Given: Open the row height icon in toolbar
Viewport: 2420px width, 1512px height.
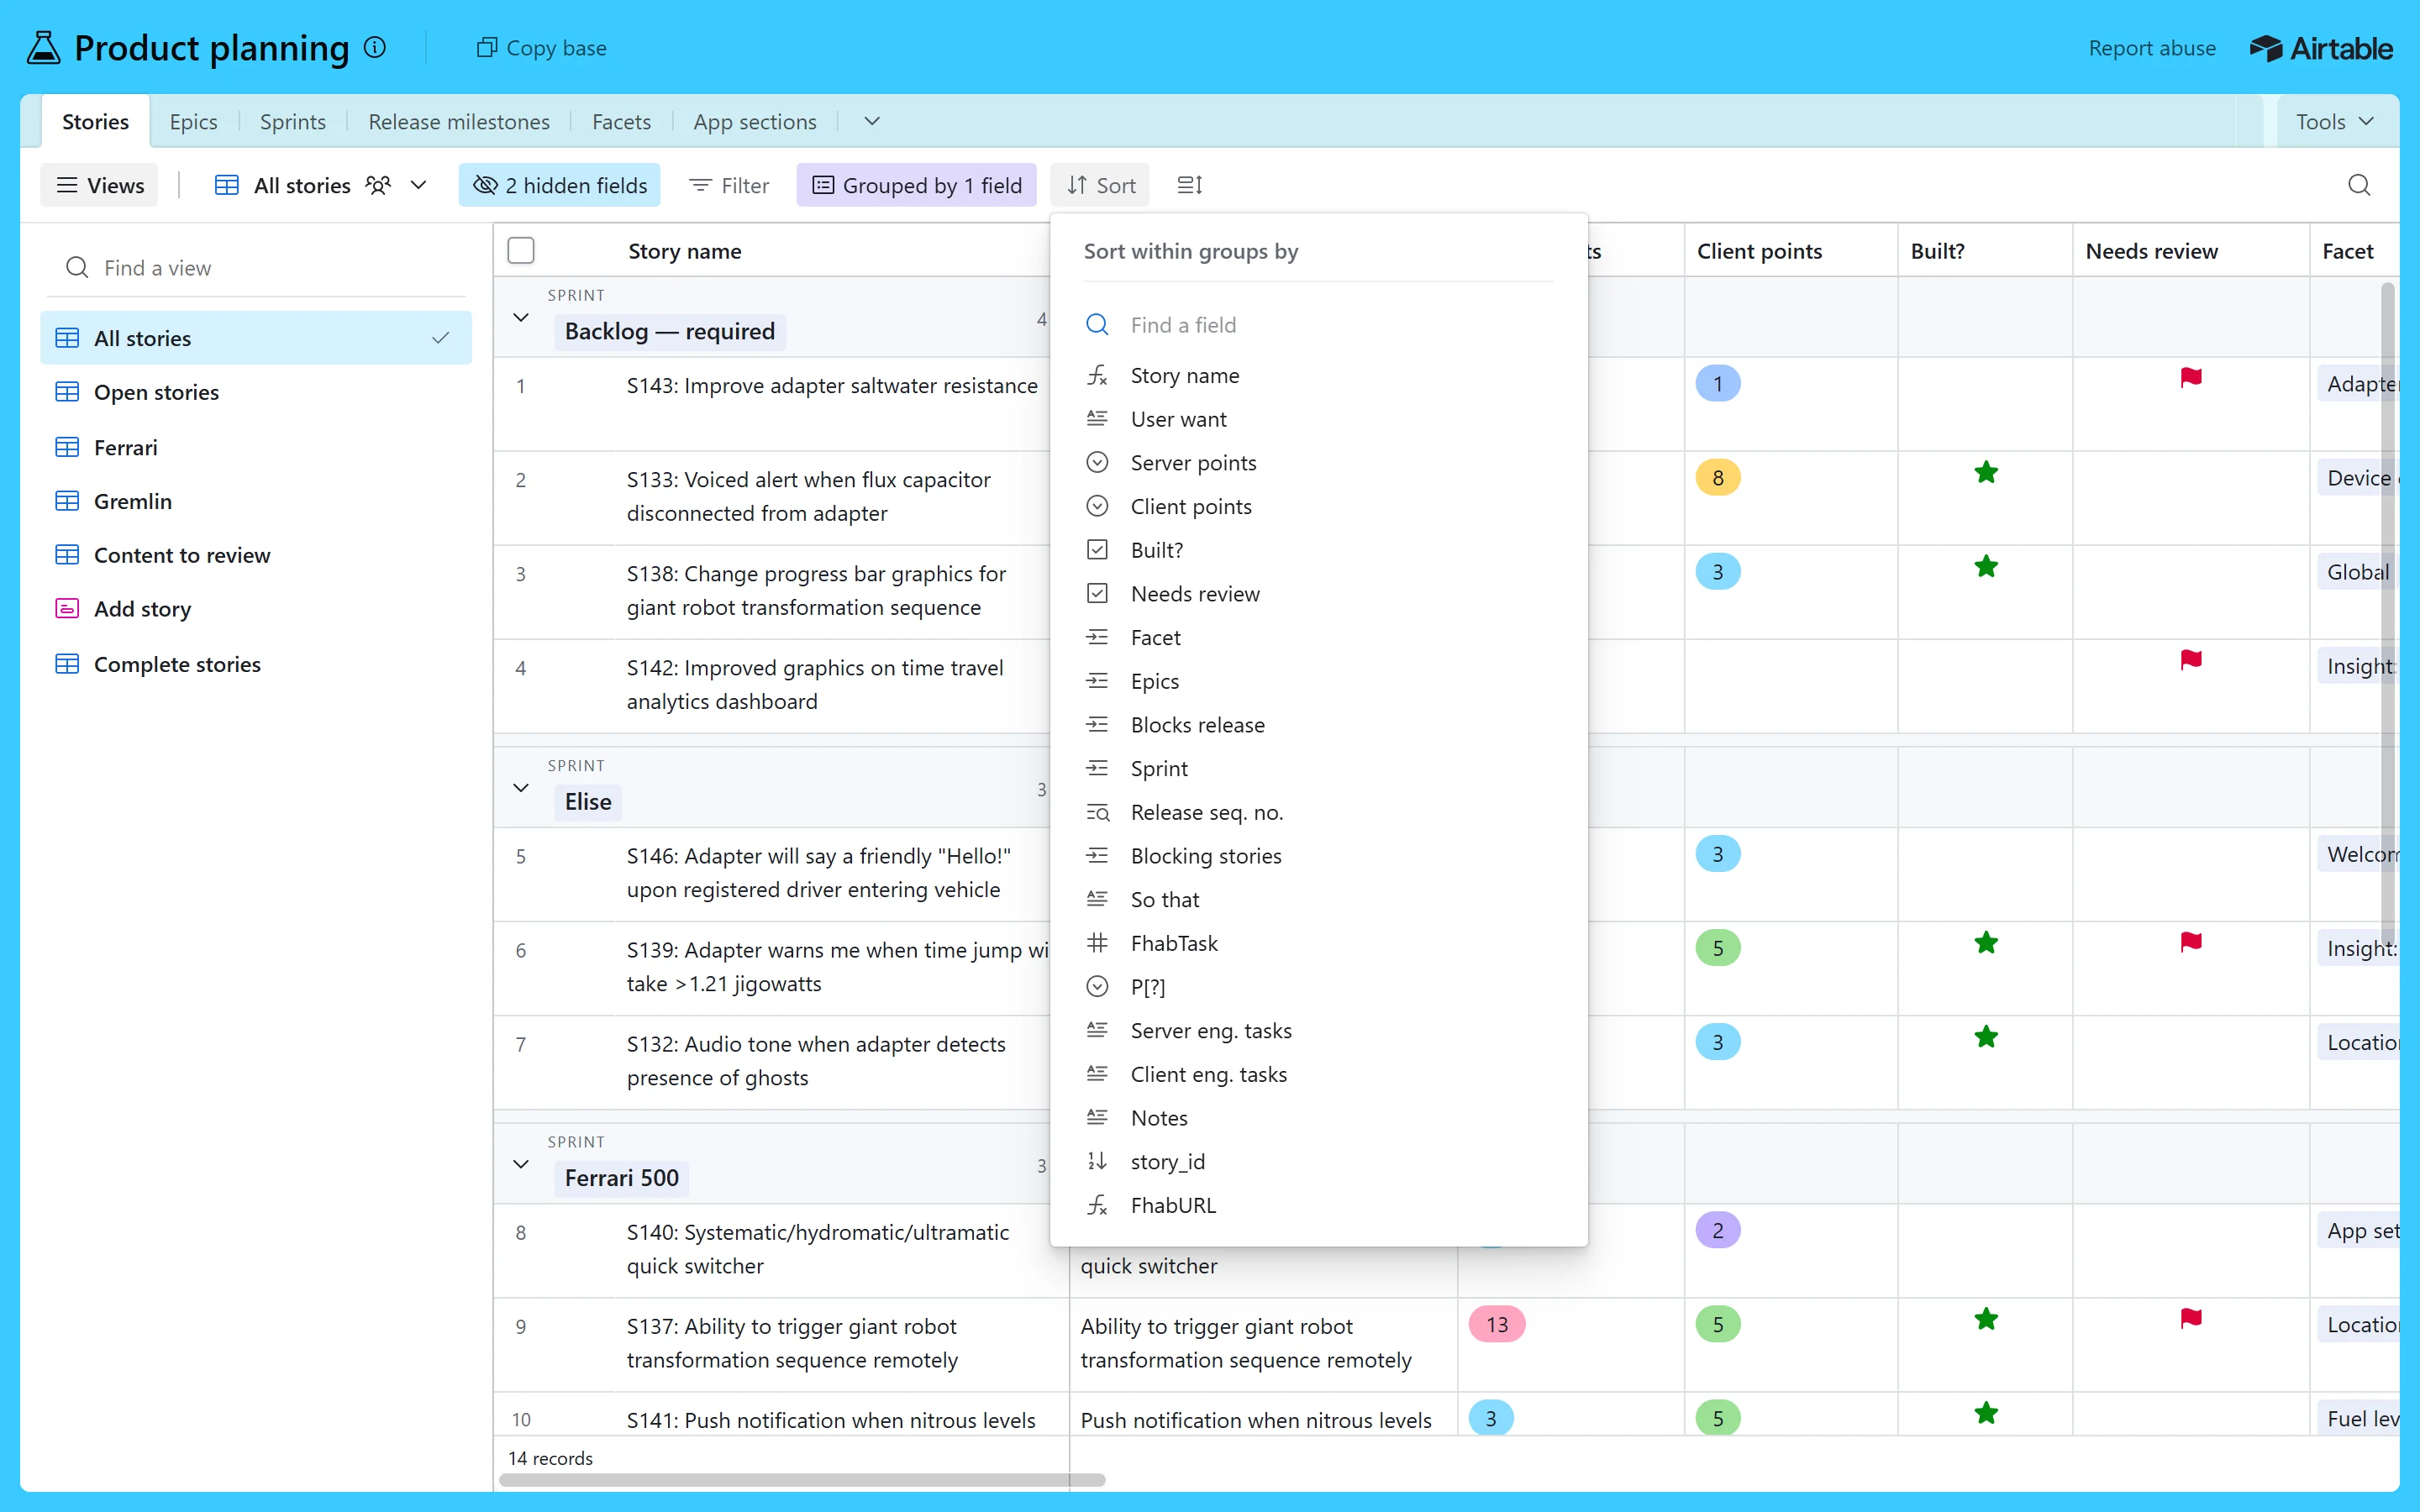Looking at the screenshot, I should coord(1189,185).
